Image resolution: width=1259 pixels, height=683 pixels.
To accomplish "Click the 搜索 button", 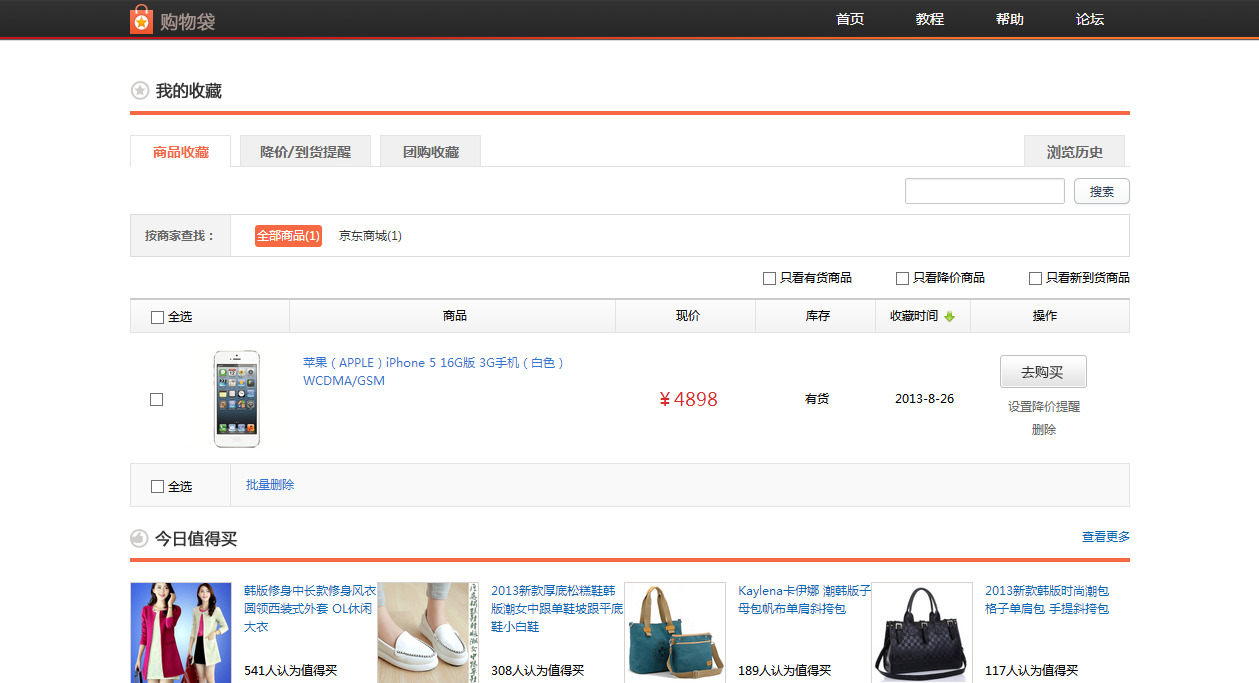I will pyautogui.click(x=1102, y=191).
